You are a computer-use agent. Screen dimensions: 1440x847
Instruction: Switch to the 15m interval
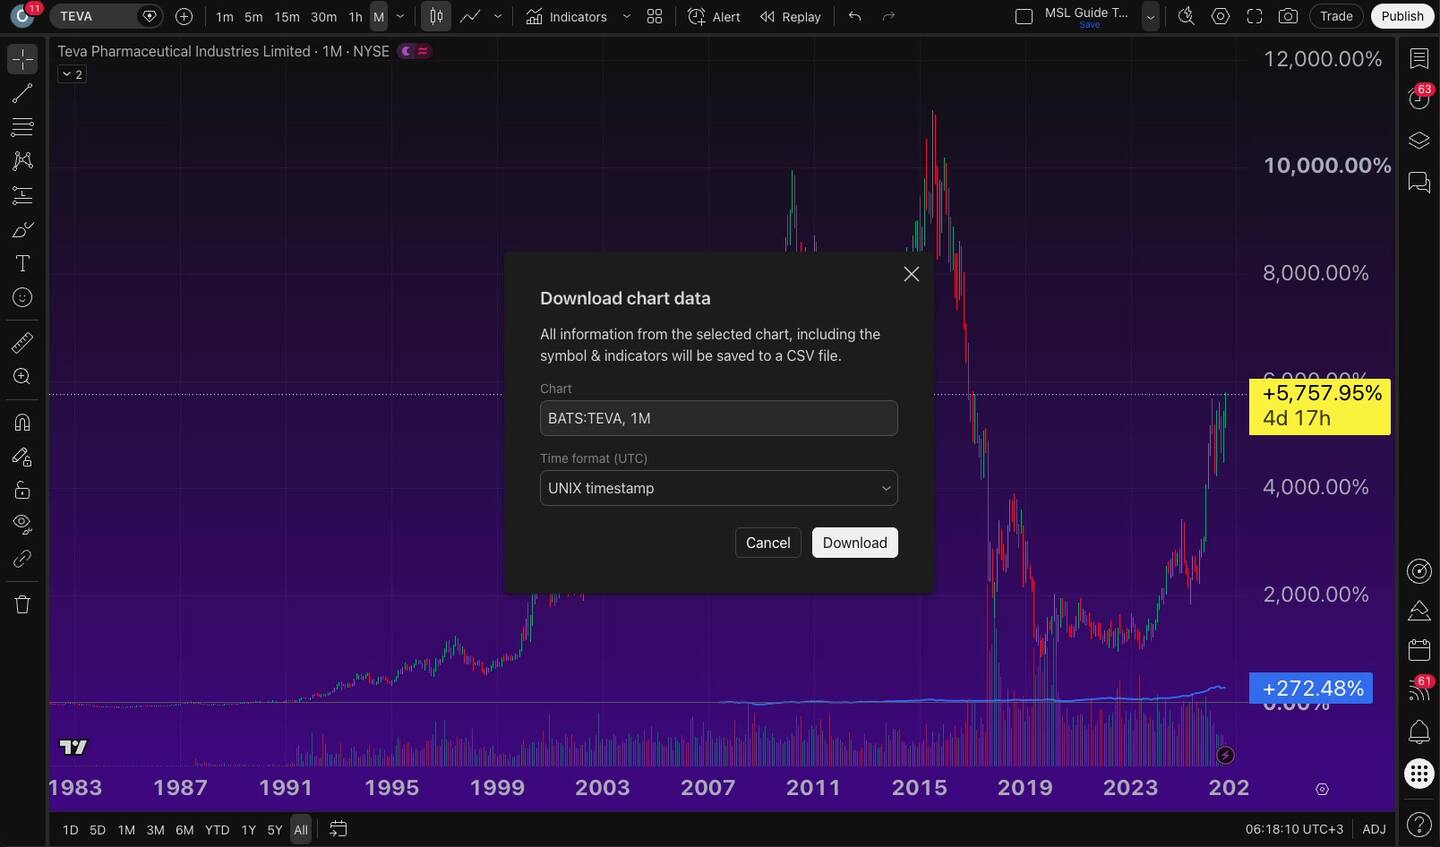(287, 17)
